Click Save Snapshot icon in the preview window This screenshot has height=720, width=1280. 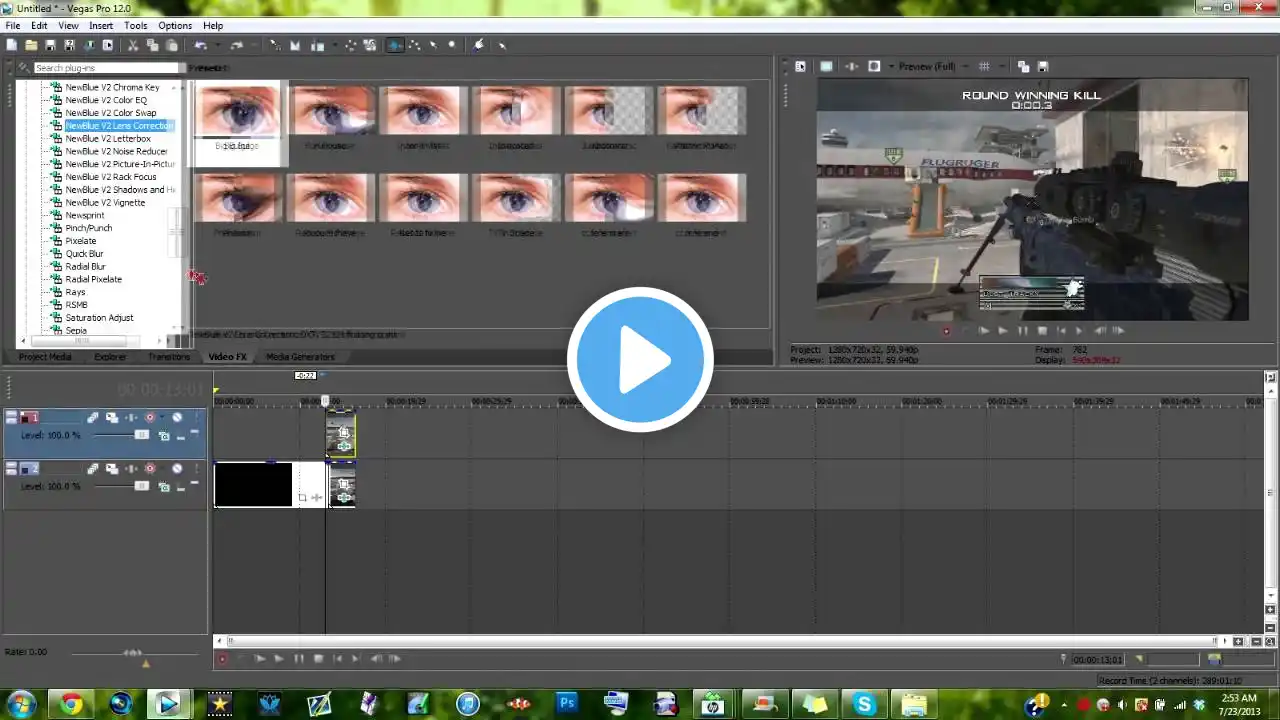point(1042,66)
